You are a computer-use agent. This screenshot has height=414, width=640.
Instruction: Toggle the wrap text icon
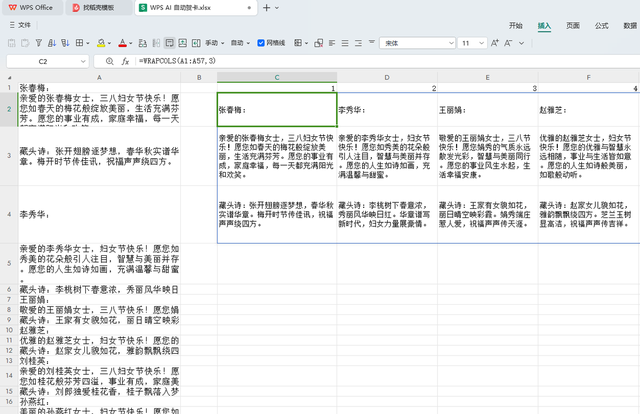[x=169, y=43]
